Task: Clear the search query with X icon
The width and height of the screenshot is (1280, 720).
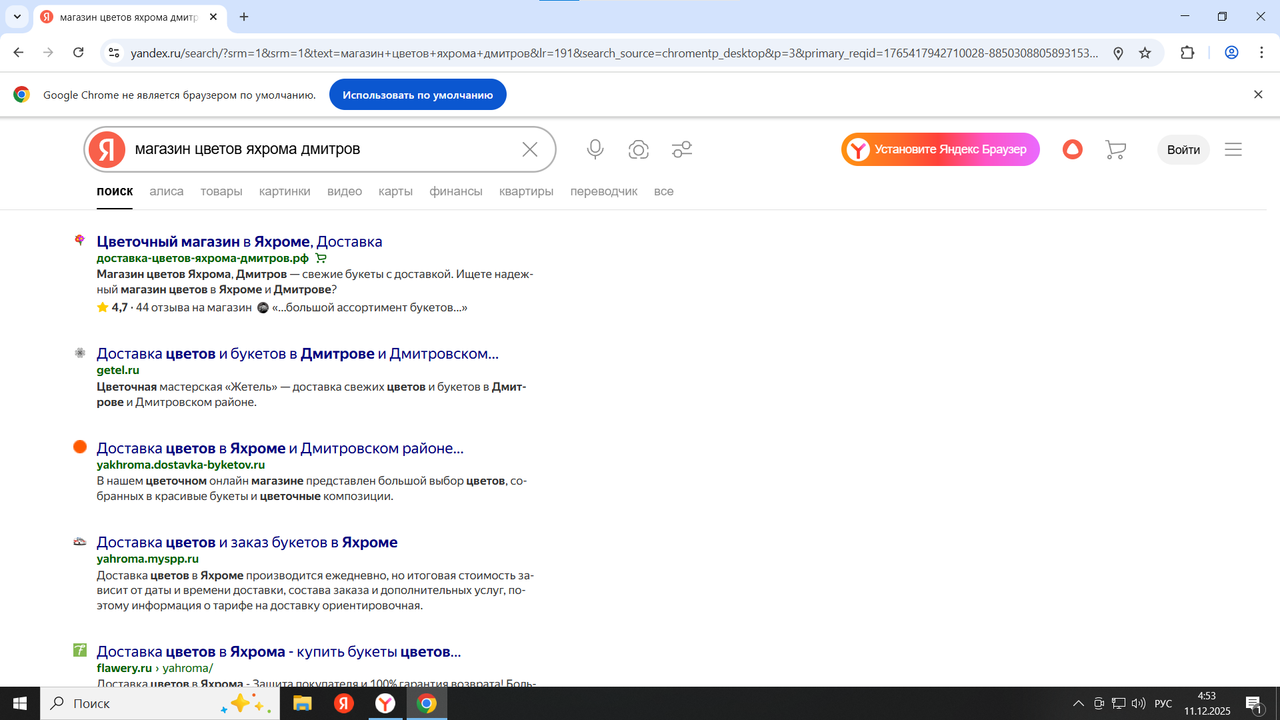Action: point(530,150)
